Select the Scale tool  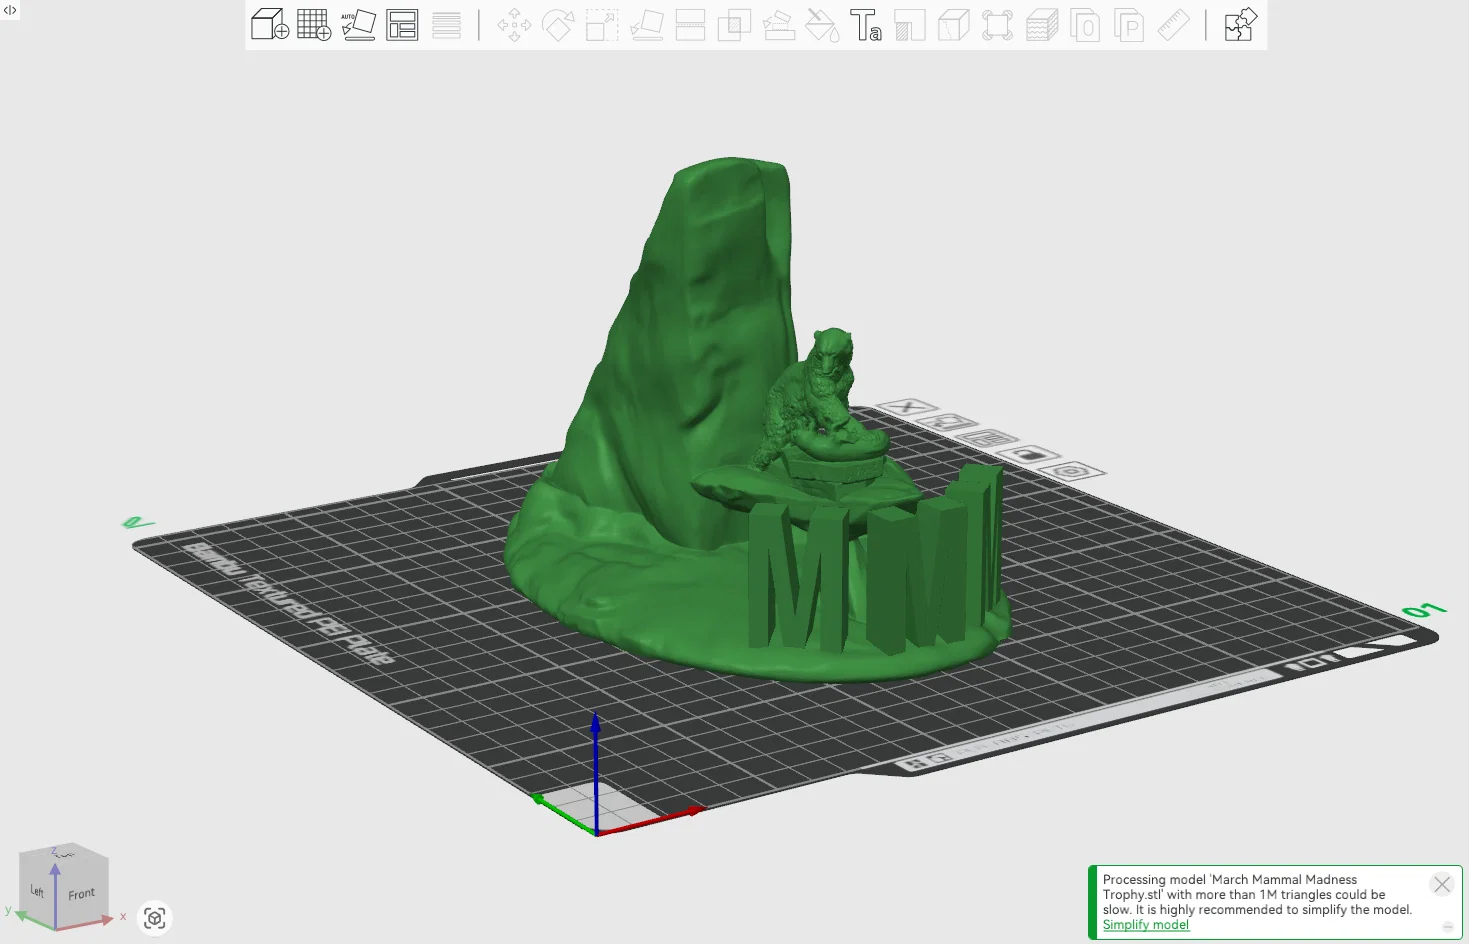[602, 25]
